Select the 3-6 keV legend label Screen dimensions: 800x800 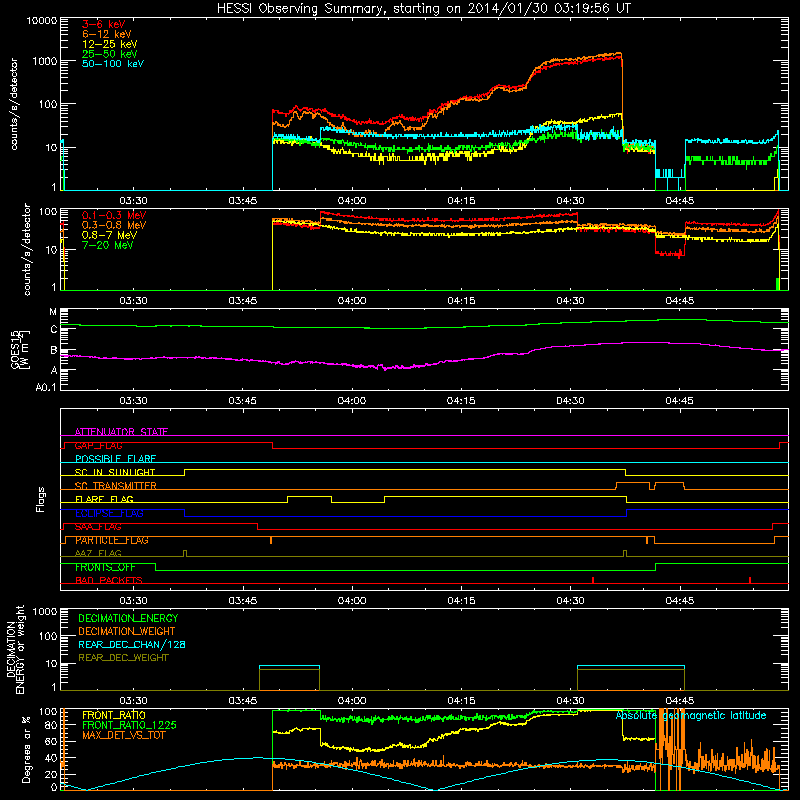[103, 24]
